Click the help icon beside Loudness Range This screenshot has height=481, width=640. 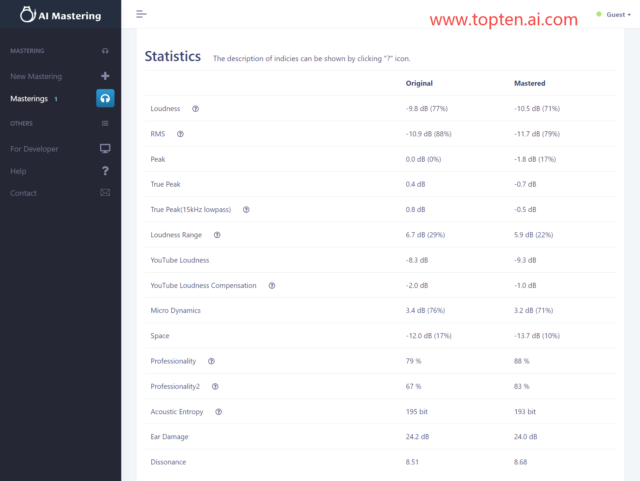(217, 235)
